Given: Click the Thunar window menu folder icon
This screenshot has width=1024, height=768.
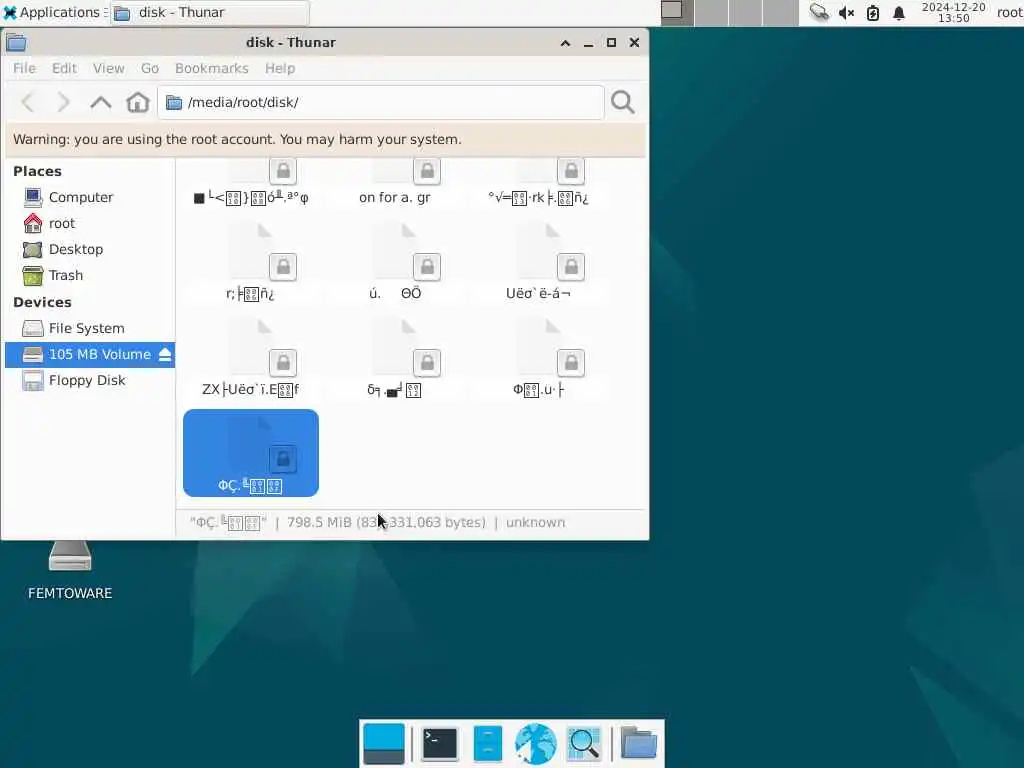Looking at the screenshot, I should (16, 43).
